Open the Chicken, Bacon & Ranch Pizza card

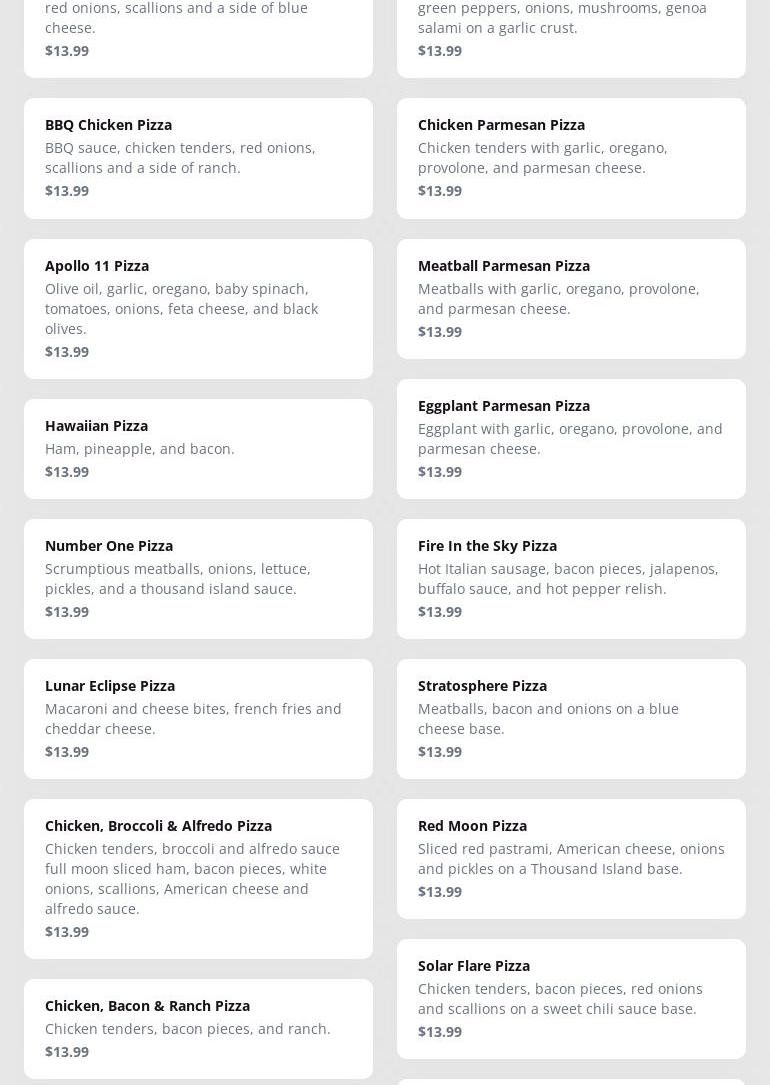[x=198, y=1028]
